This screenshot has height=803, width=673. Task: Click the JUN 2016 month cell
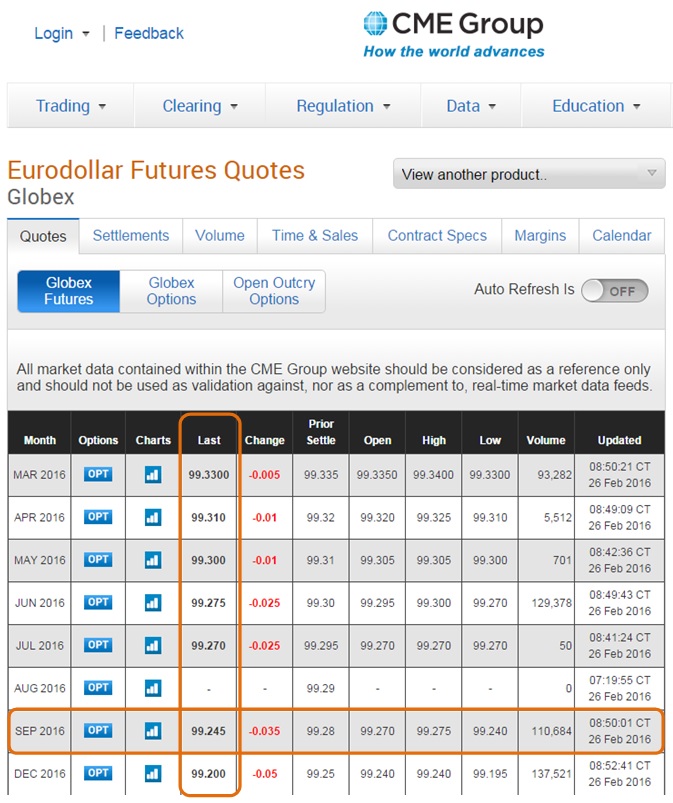pyautogui.click(x=39, y=603)
